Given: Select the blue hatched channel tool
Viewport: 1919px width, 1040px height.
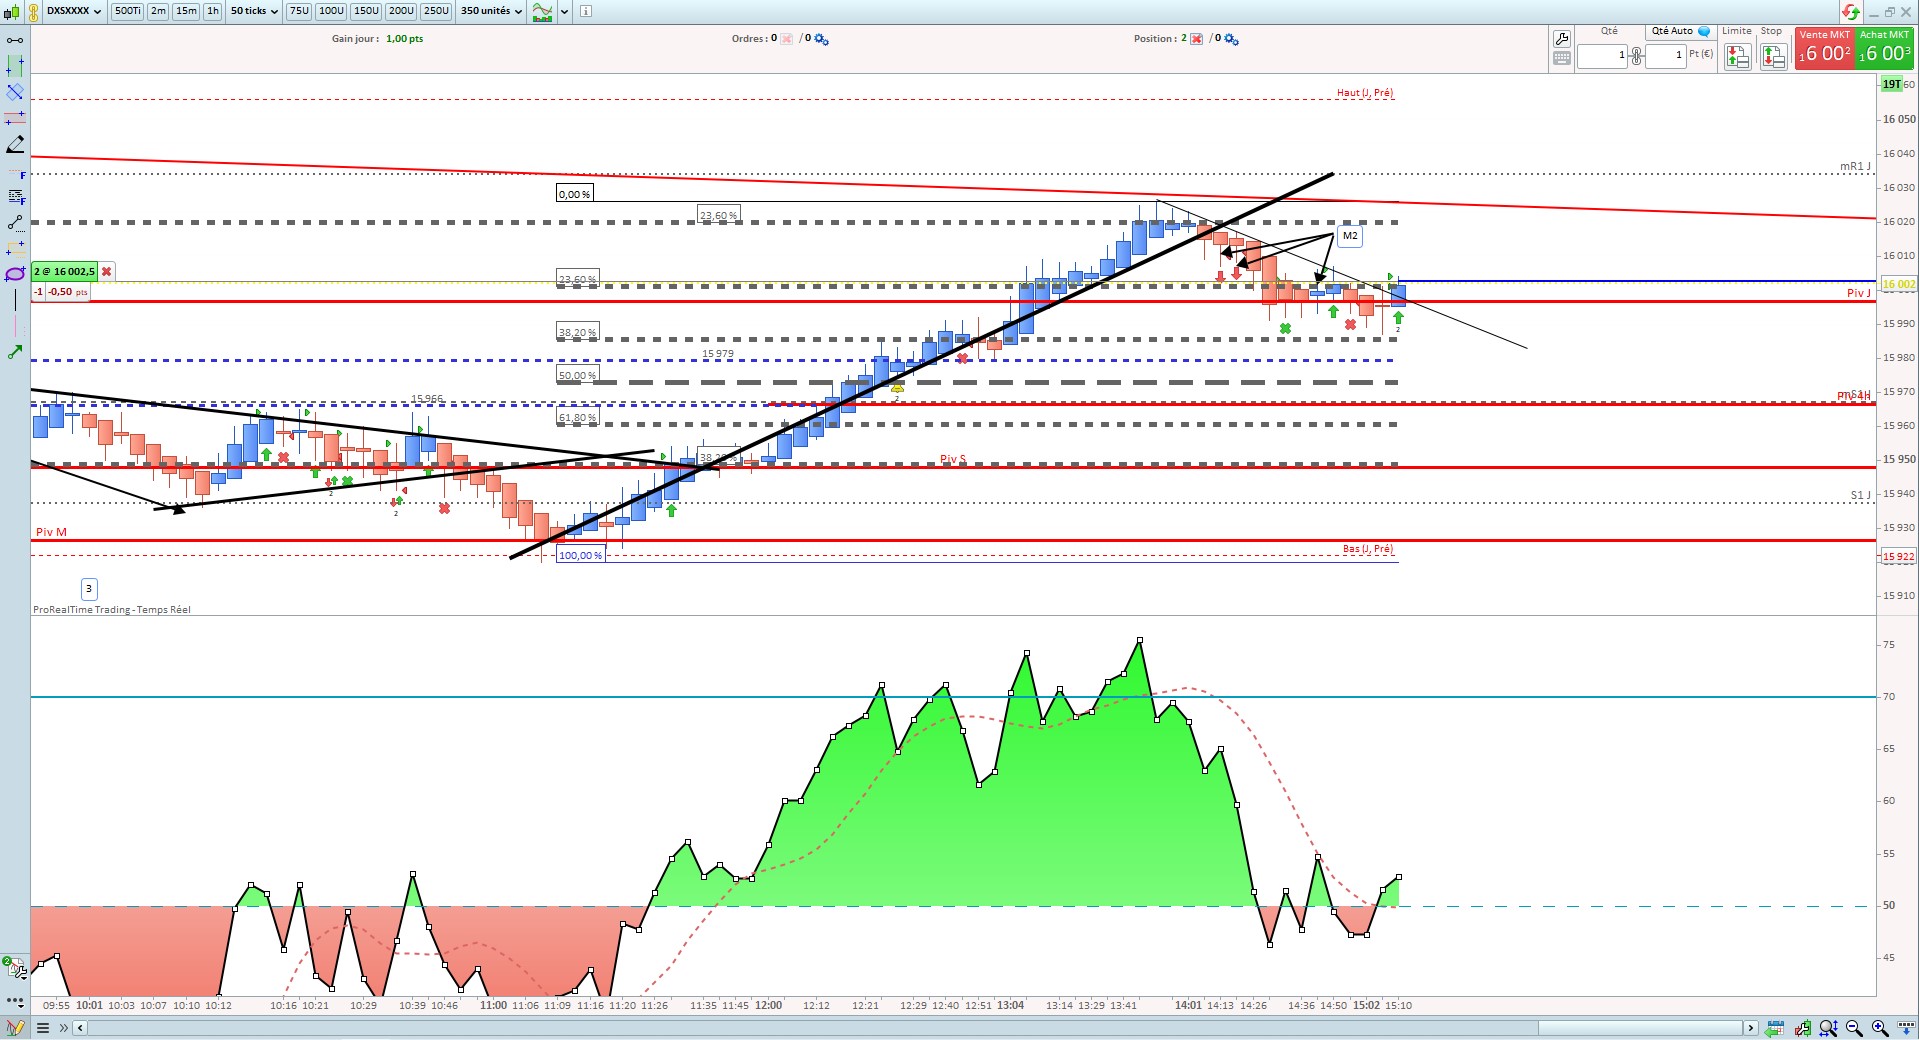Looking at the screenshot, I should click(x=15, y=92).
